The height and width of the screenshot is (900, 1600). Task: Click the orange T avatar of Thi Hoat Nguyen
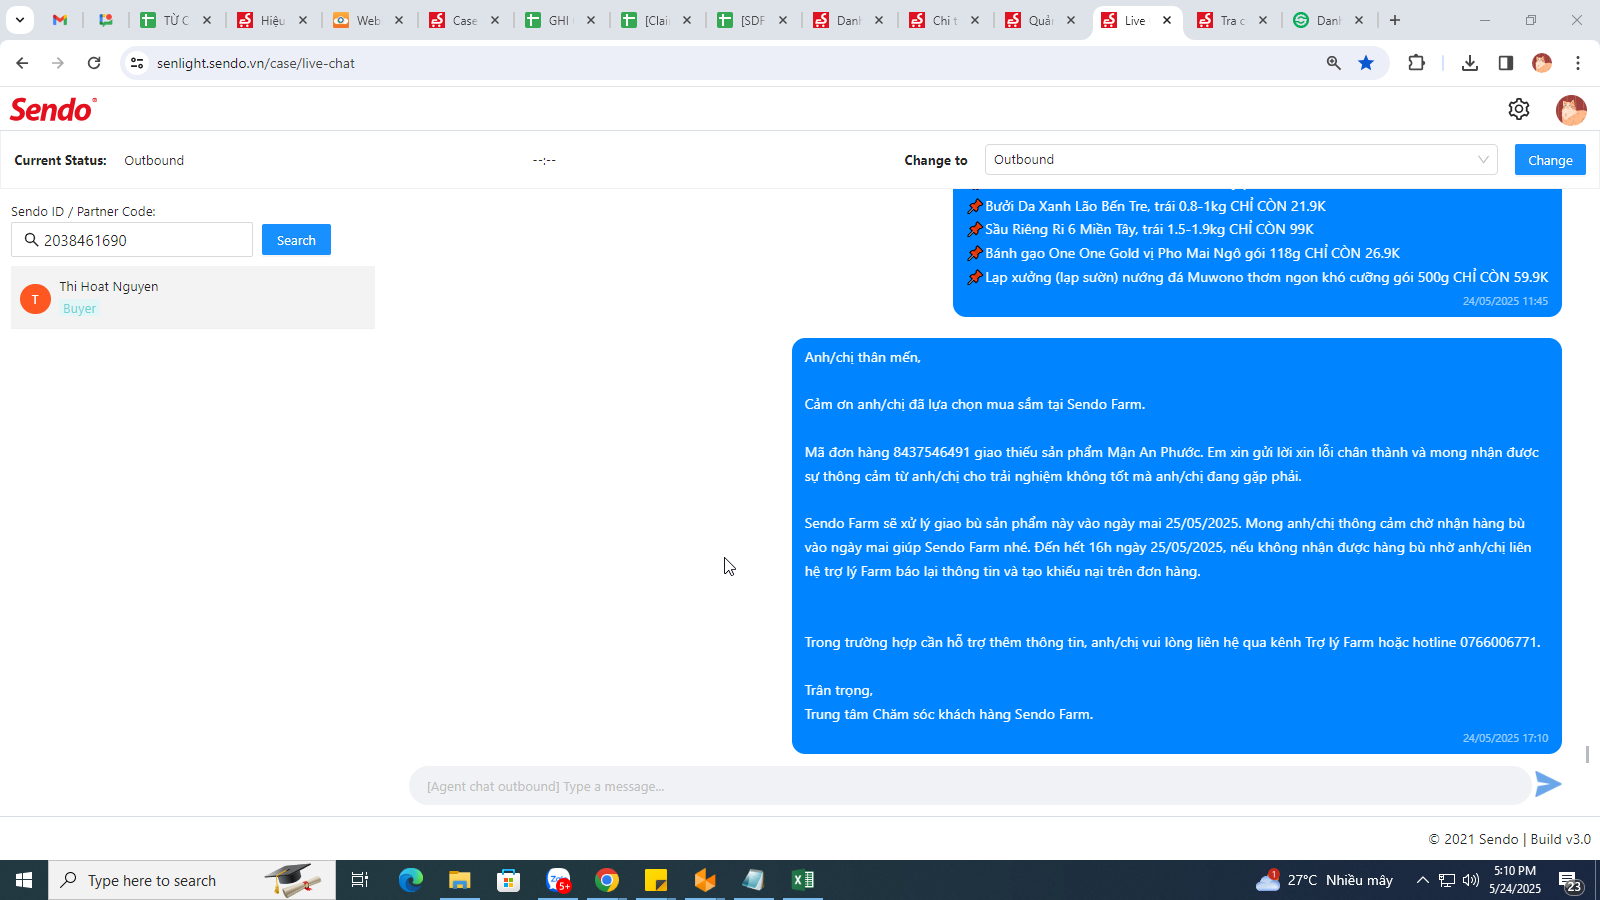35,298
